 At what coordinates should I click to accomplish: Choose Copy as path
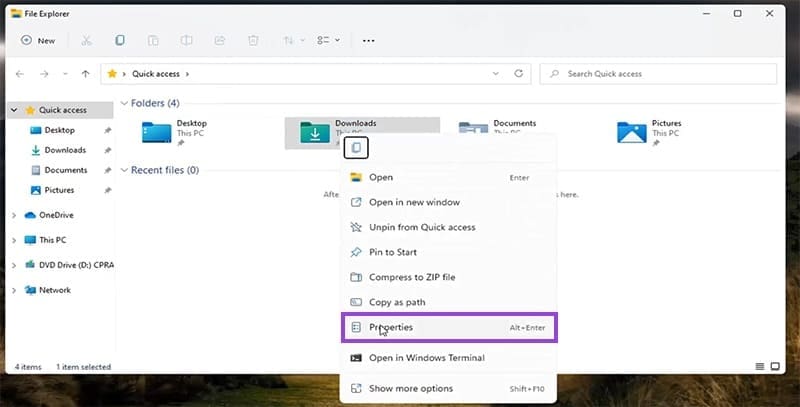pyautogui.click(x=448, y=302)
